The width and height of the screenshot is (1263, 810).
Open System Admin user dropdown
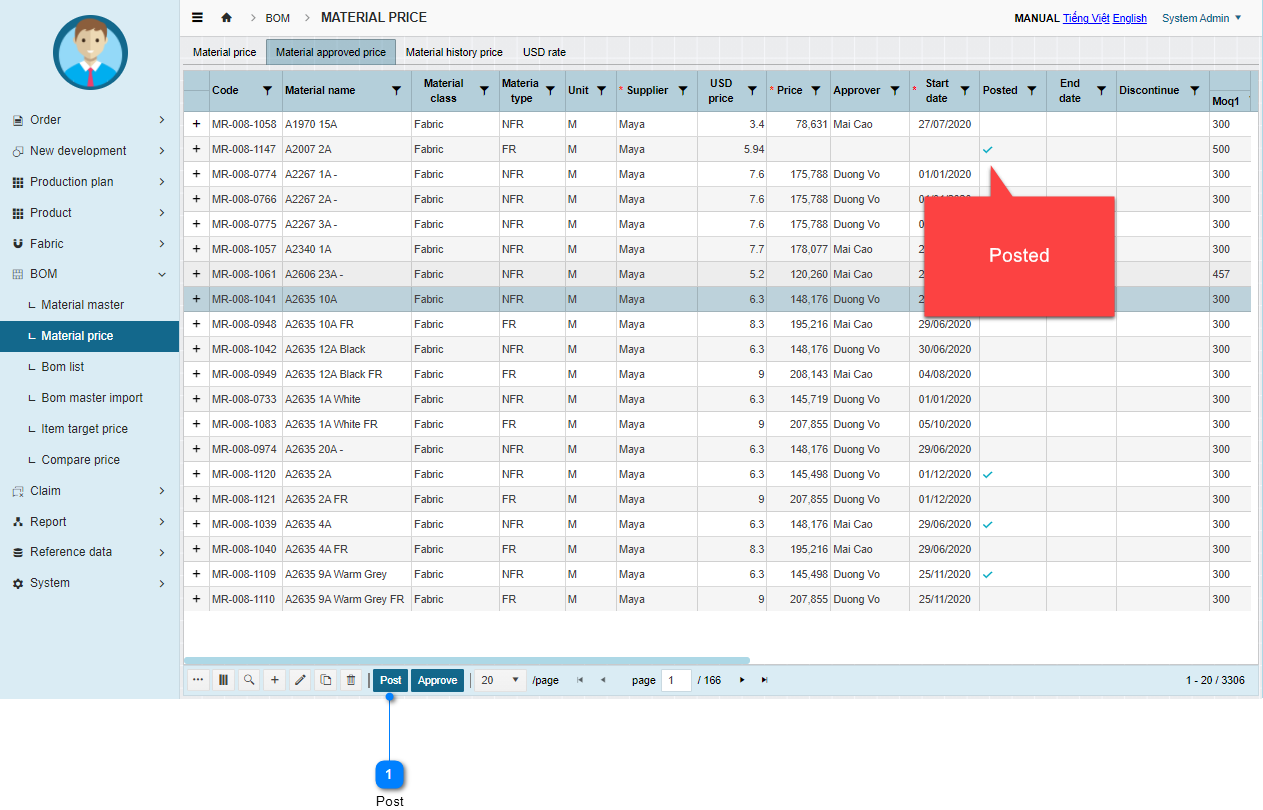point(1202,18)
